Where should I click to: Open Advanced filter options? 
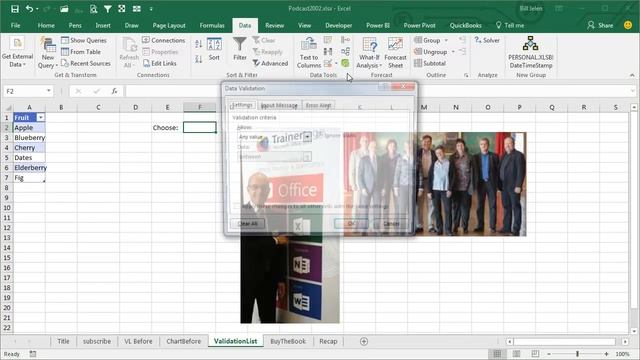(x=270, y=63)
